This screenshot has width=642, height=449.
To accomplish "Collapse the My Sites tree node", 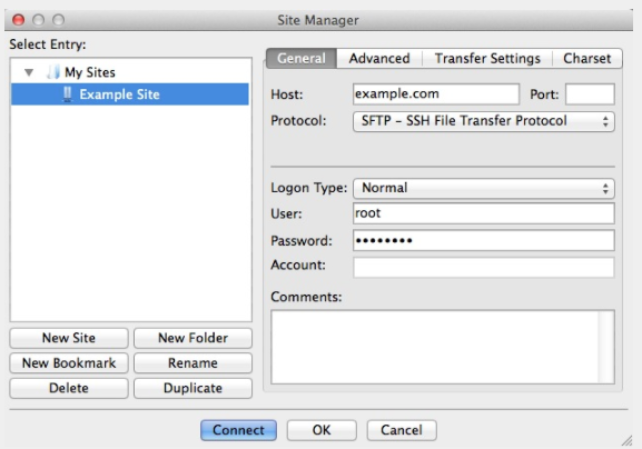I will pos(29,73).
